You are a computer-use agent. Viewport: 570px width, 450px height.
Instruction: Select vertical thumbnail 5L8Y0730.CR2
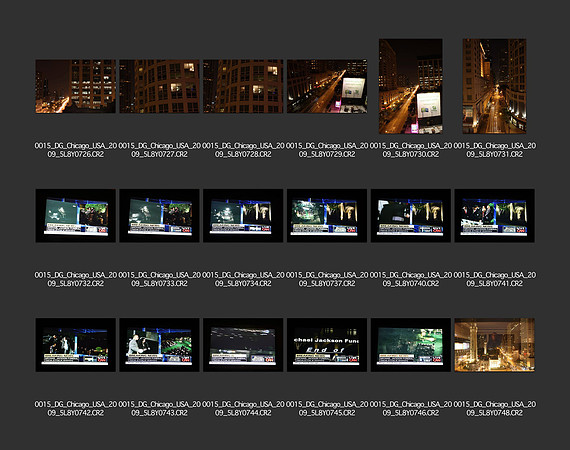411,86
